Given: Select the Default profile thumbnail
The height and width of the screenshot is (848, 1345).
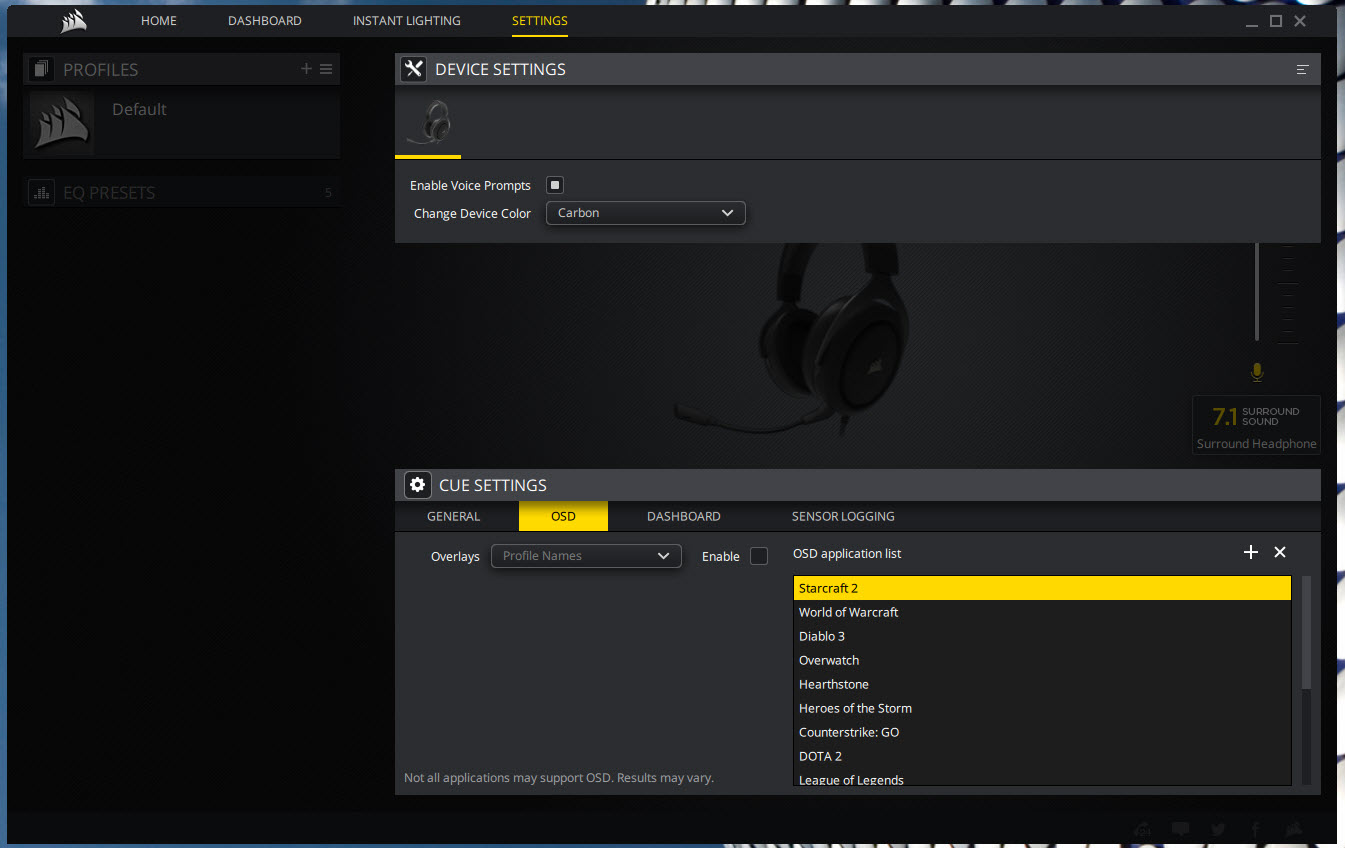Looking at the screenshot, I should (63, 123).
